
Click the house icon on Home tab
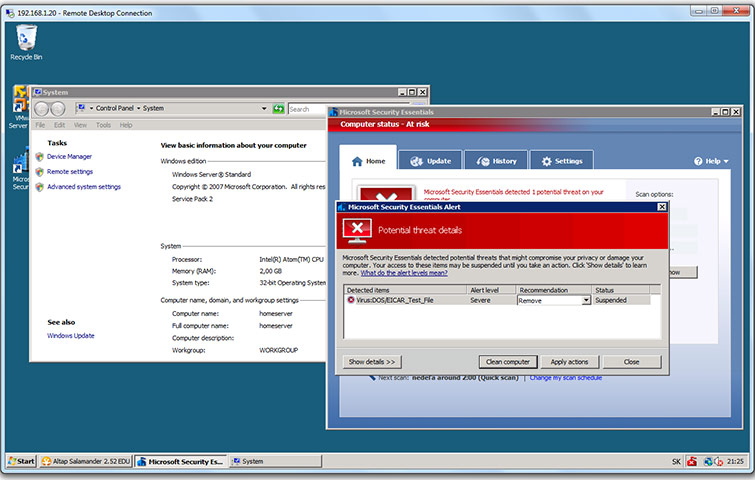point(357,161)
